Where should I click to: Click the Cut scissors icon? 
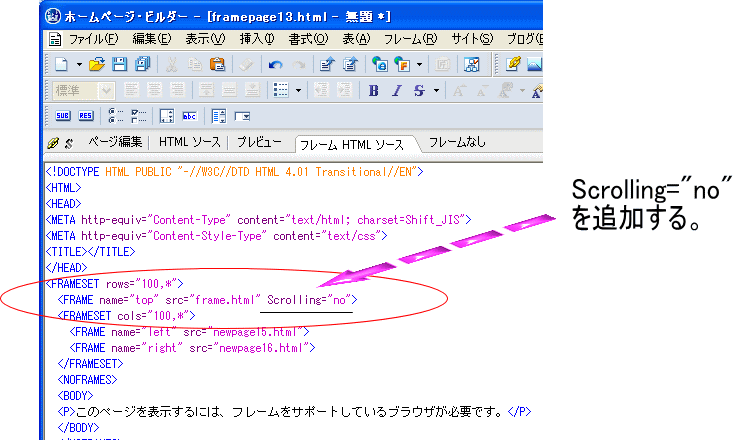172,64
